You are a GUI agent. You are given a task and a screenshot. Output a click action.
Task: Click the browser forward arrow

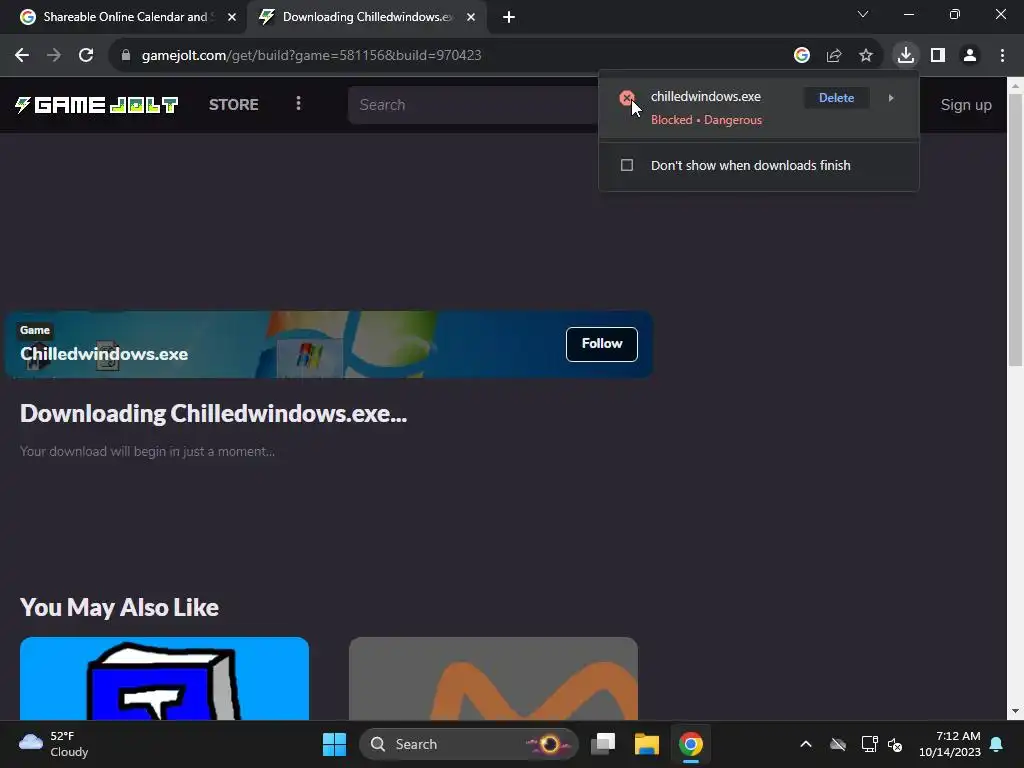pyautogui.click(x=54, y=56)
